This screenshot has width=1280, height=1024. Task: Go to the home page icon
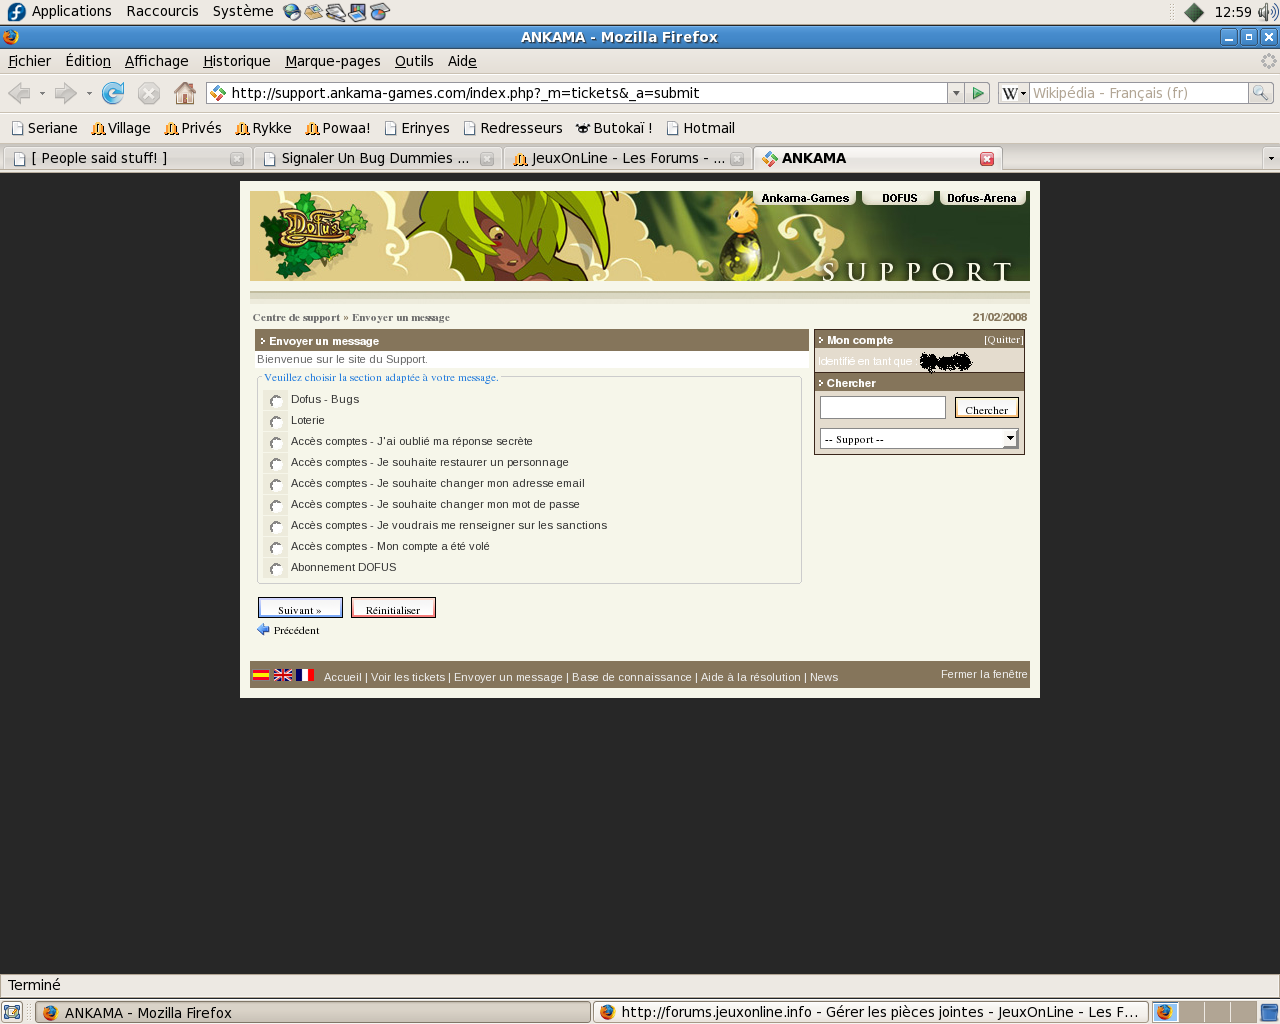(185, 93)
